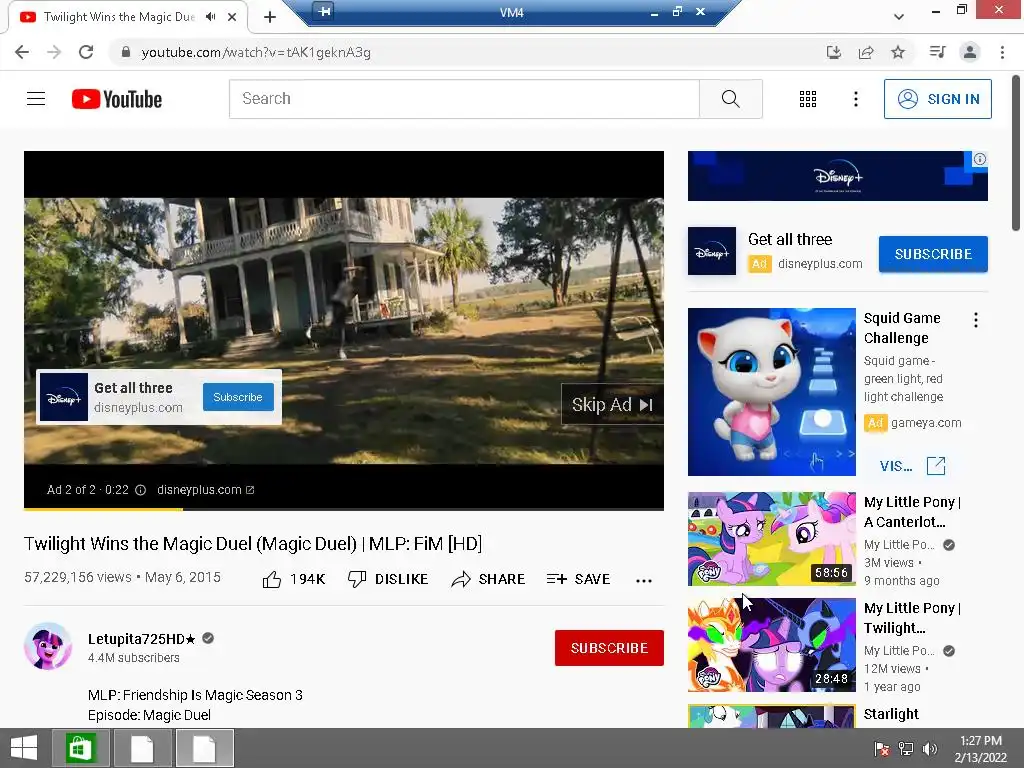Viewport: 1024px width, 768px height.
Task: Open YouTube settings three-dot menu in header
Action: point(856,99)
